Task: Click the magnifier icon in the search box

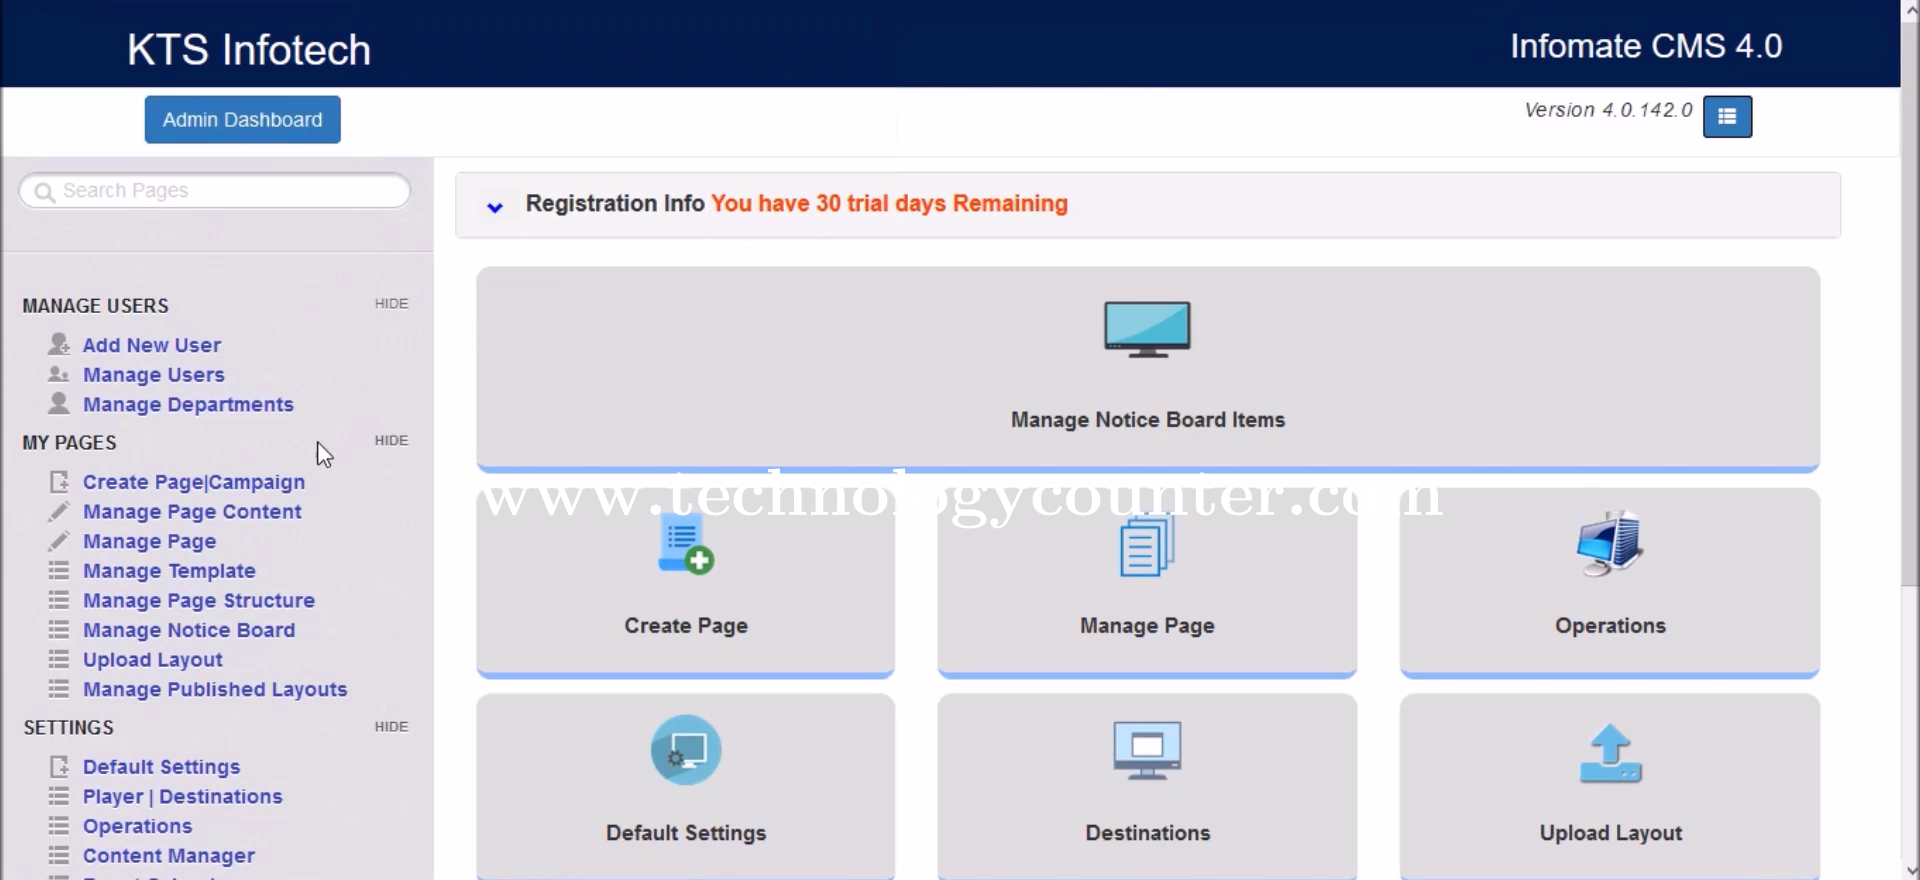Action: pyautogui.click(x=44, y=191)
